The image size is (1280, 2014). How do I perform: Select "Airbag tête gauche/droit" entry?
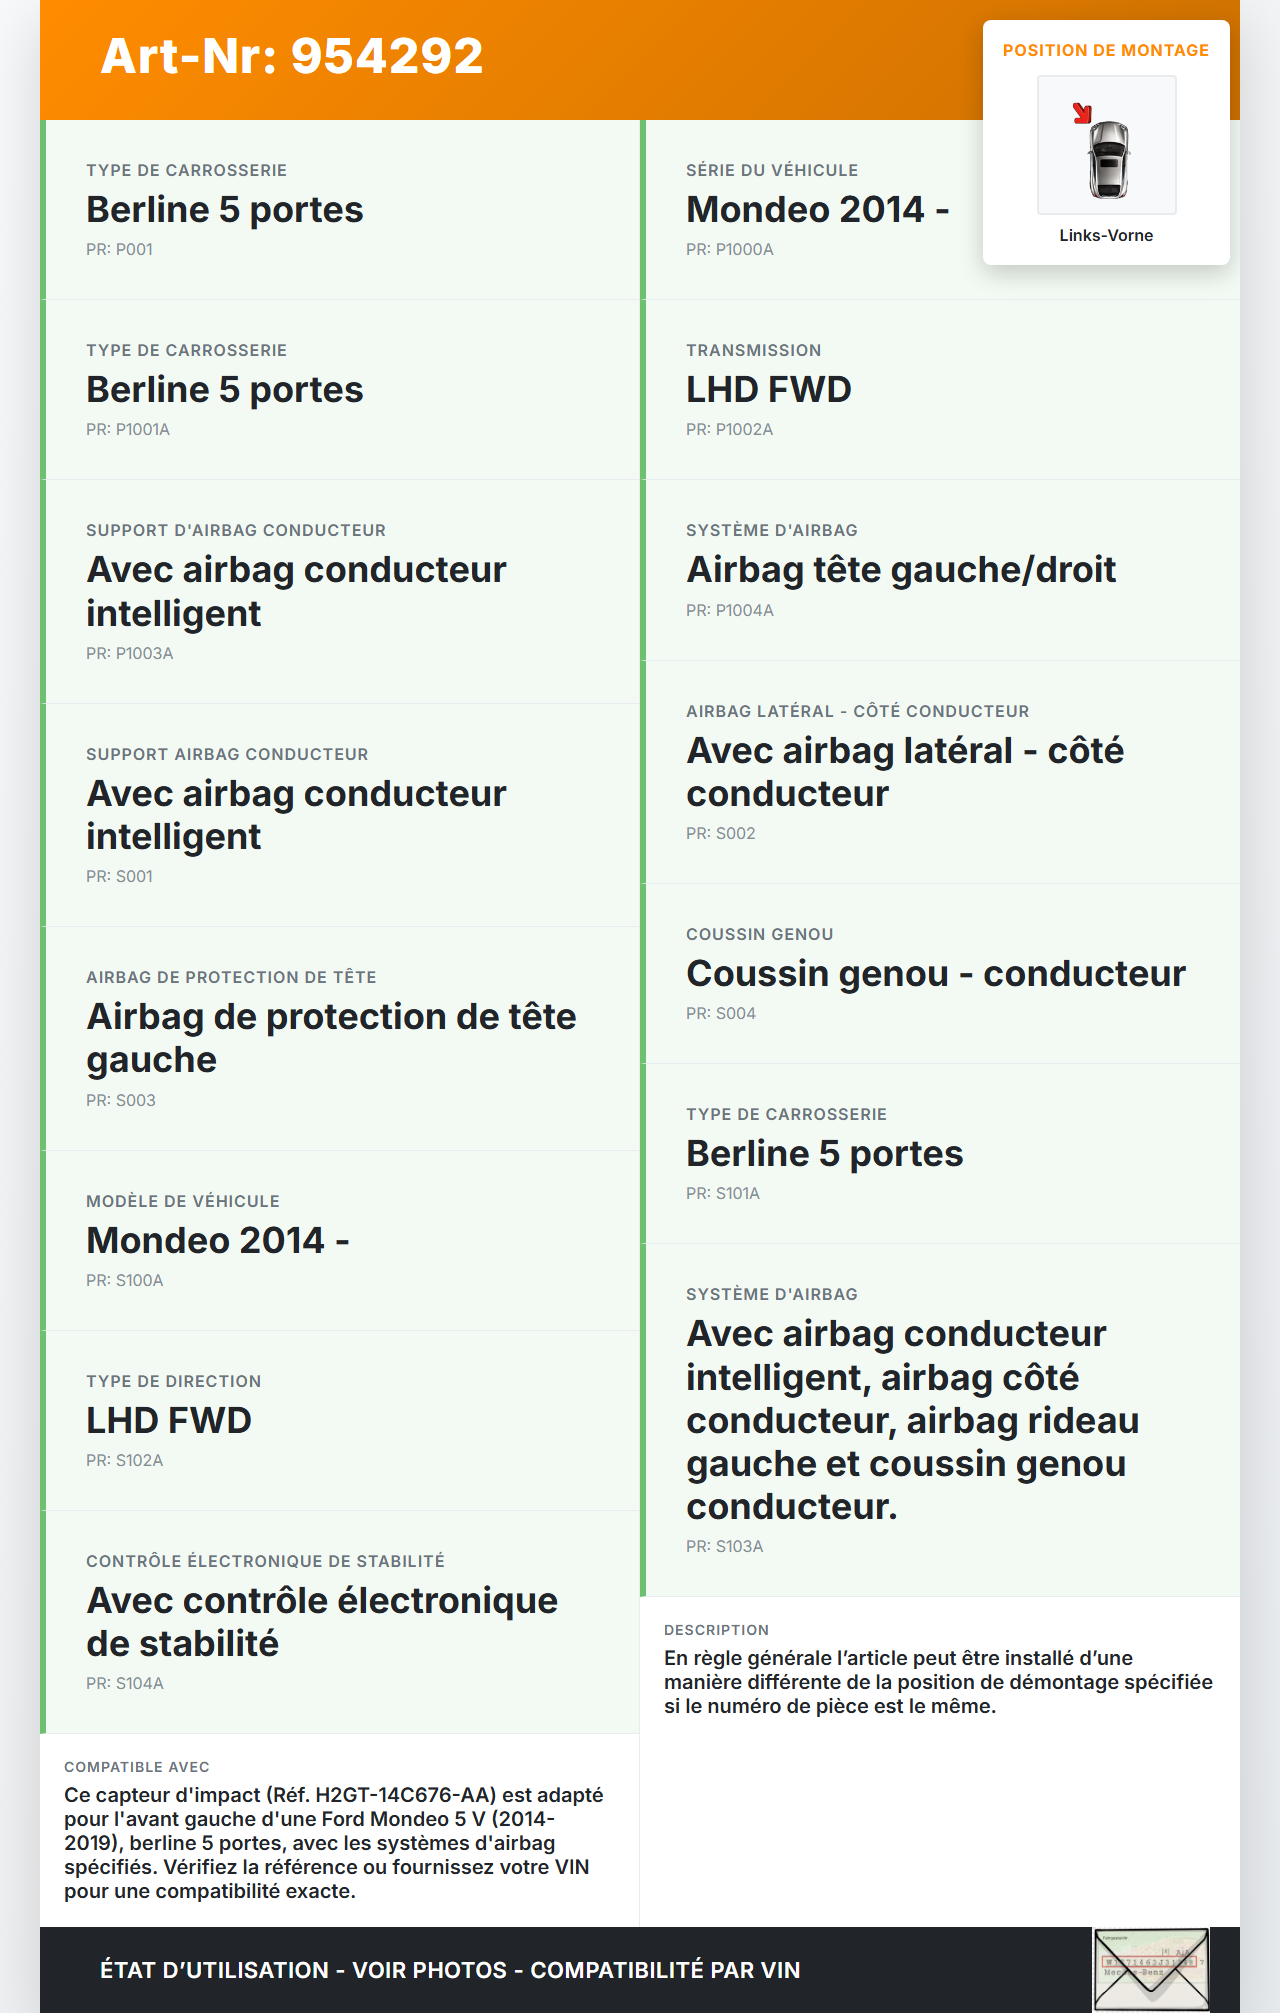[900, 570]
